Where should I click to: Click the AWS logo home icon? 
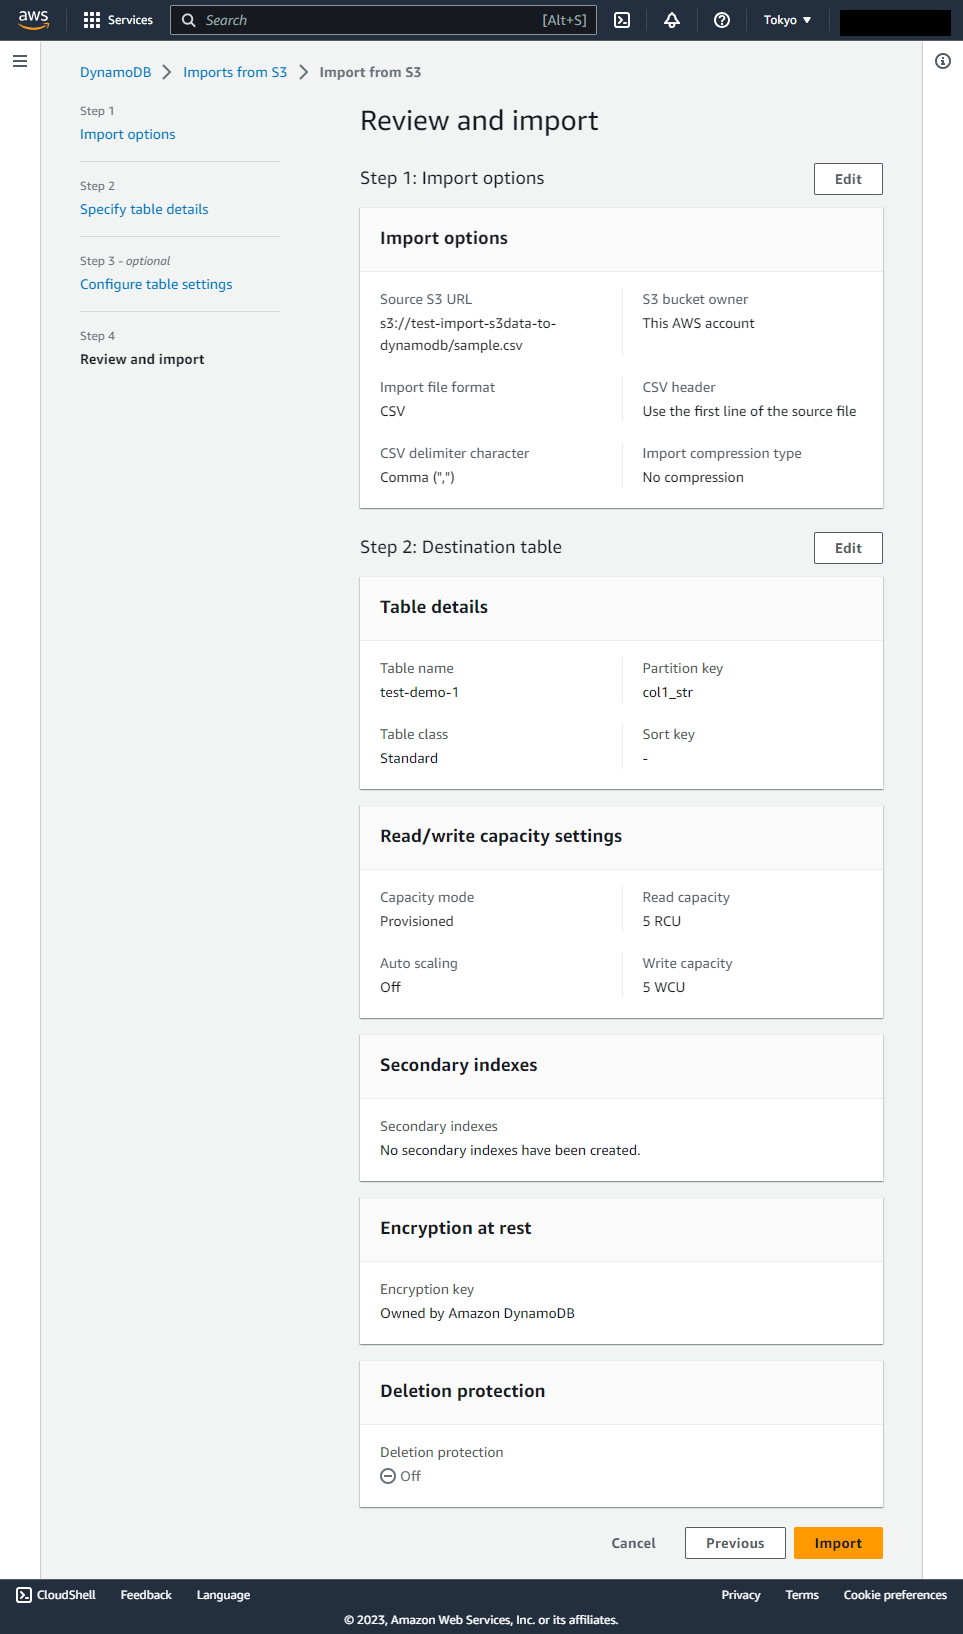[x=33, y=20]
